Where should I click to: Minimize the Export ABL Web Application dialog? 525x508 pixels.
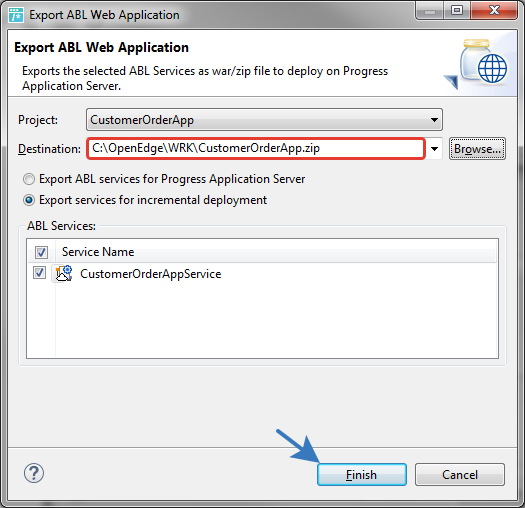point(430,11)
